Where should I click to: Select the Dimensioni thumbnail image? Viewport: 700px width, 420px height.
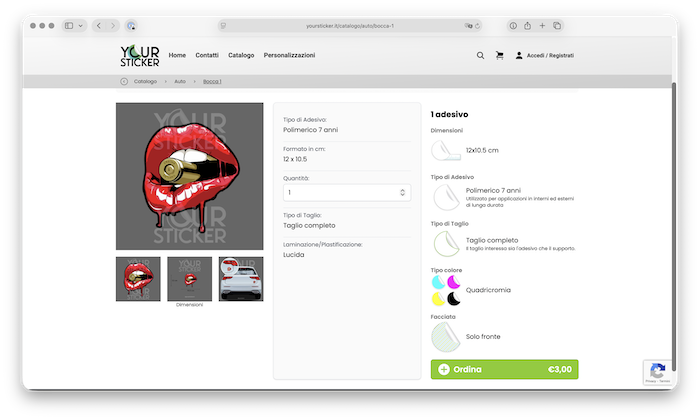pyautogui.click(x=189, y=278)
